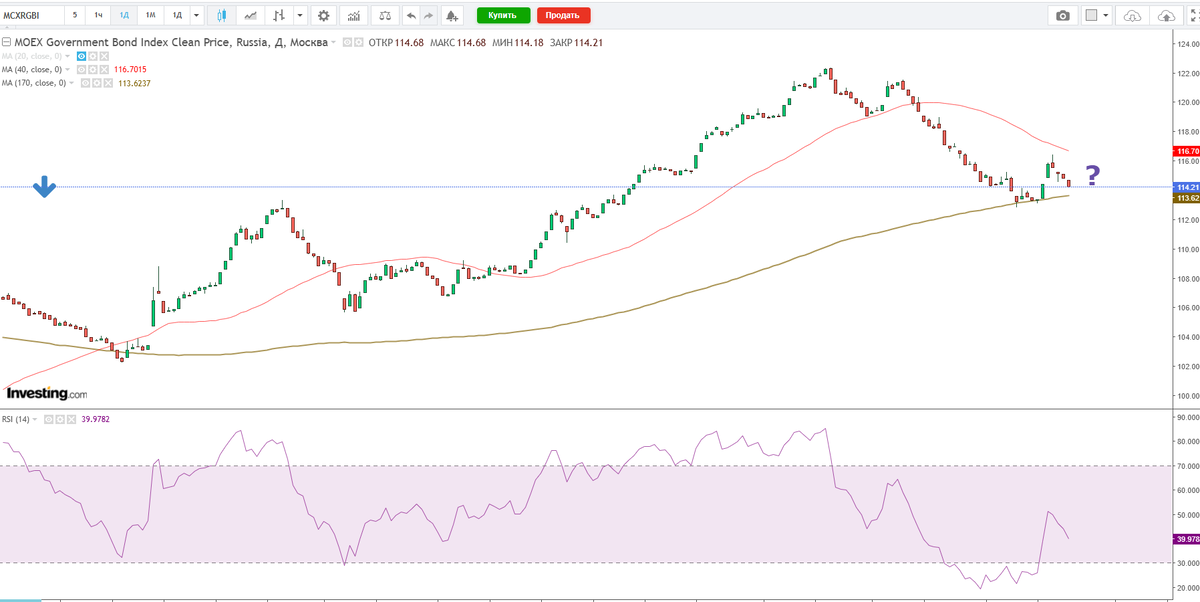This screenshot has height=602, width=1200.
Task: Remove the MA 40 indicator
Action: pos(104,69)
